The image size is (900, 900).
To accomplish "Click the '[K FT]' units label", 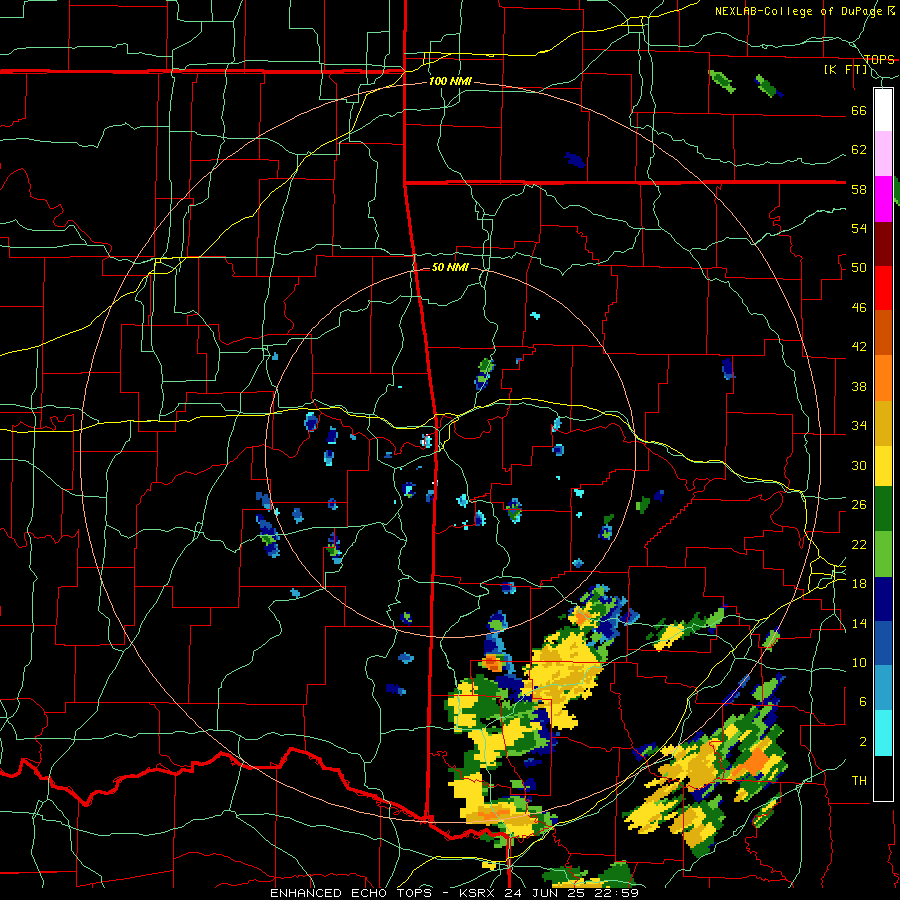I will click(845, 70).
